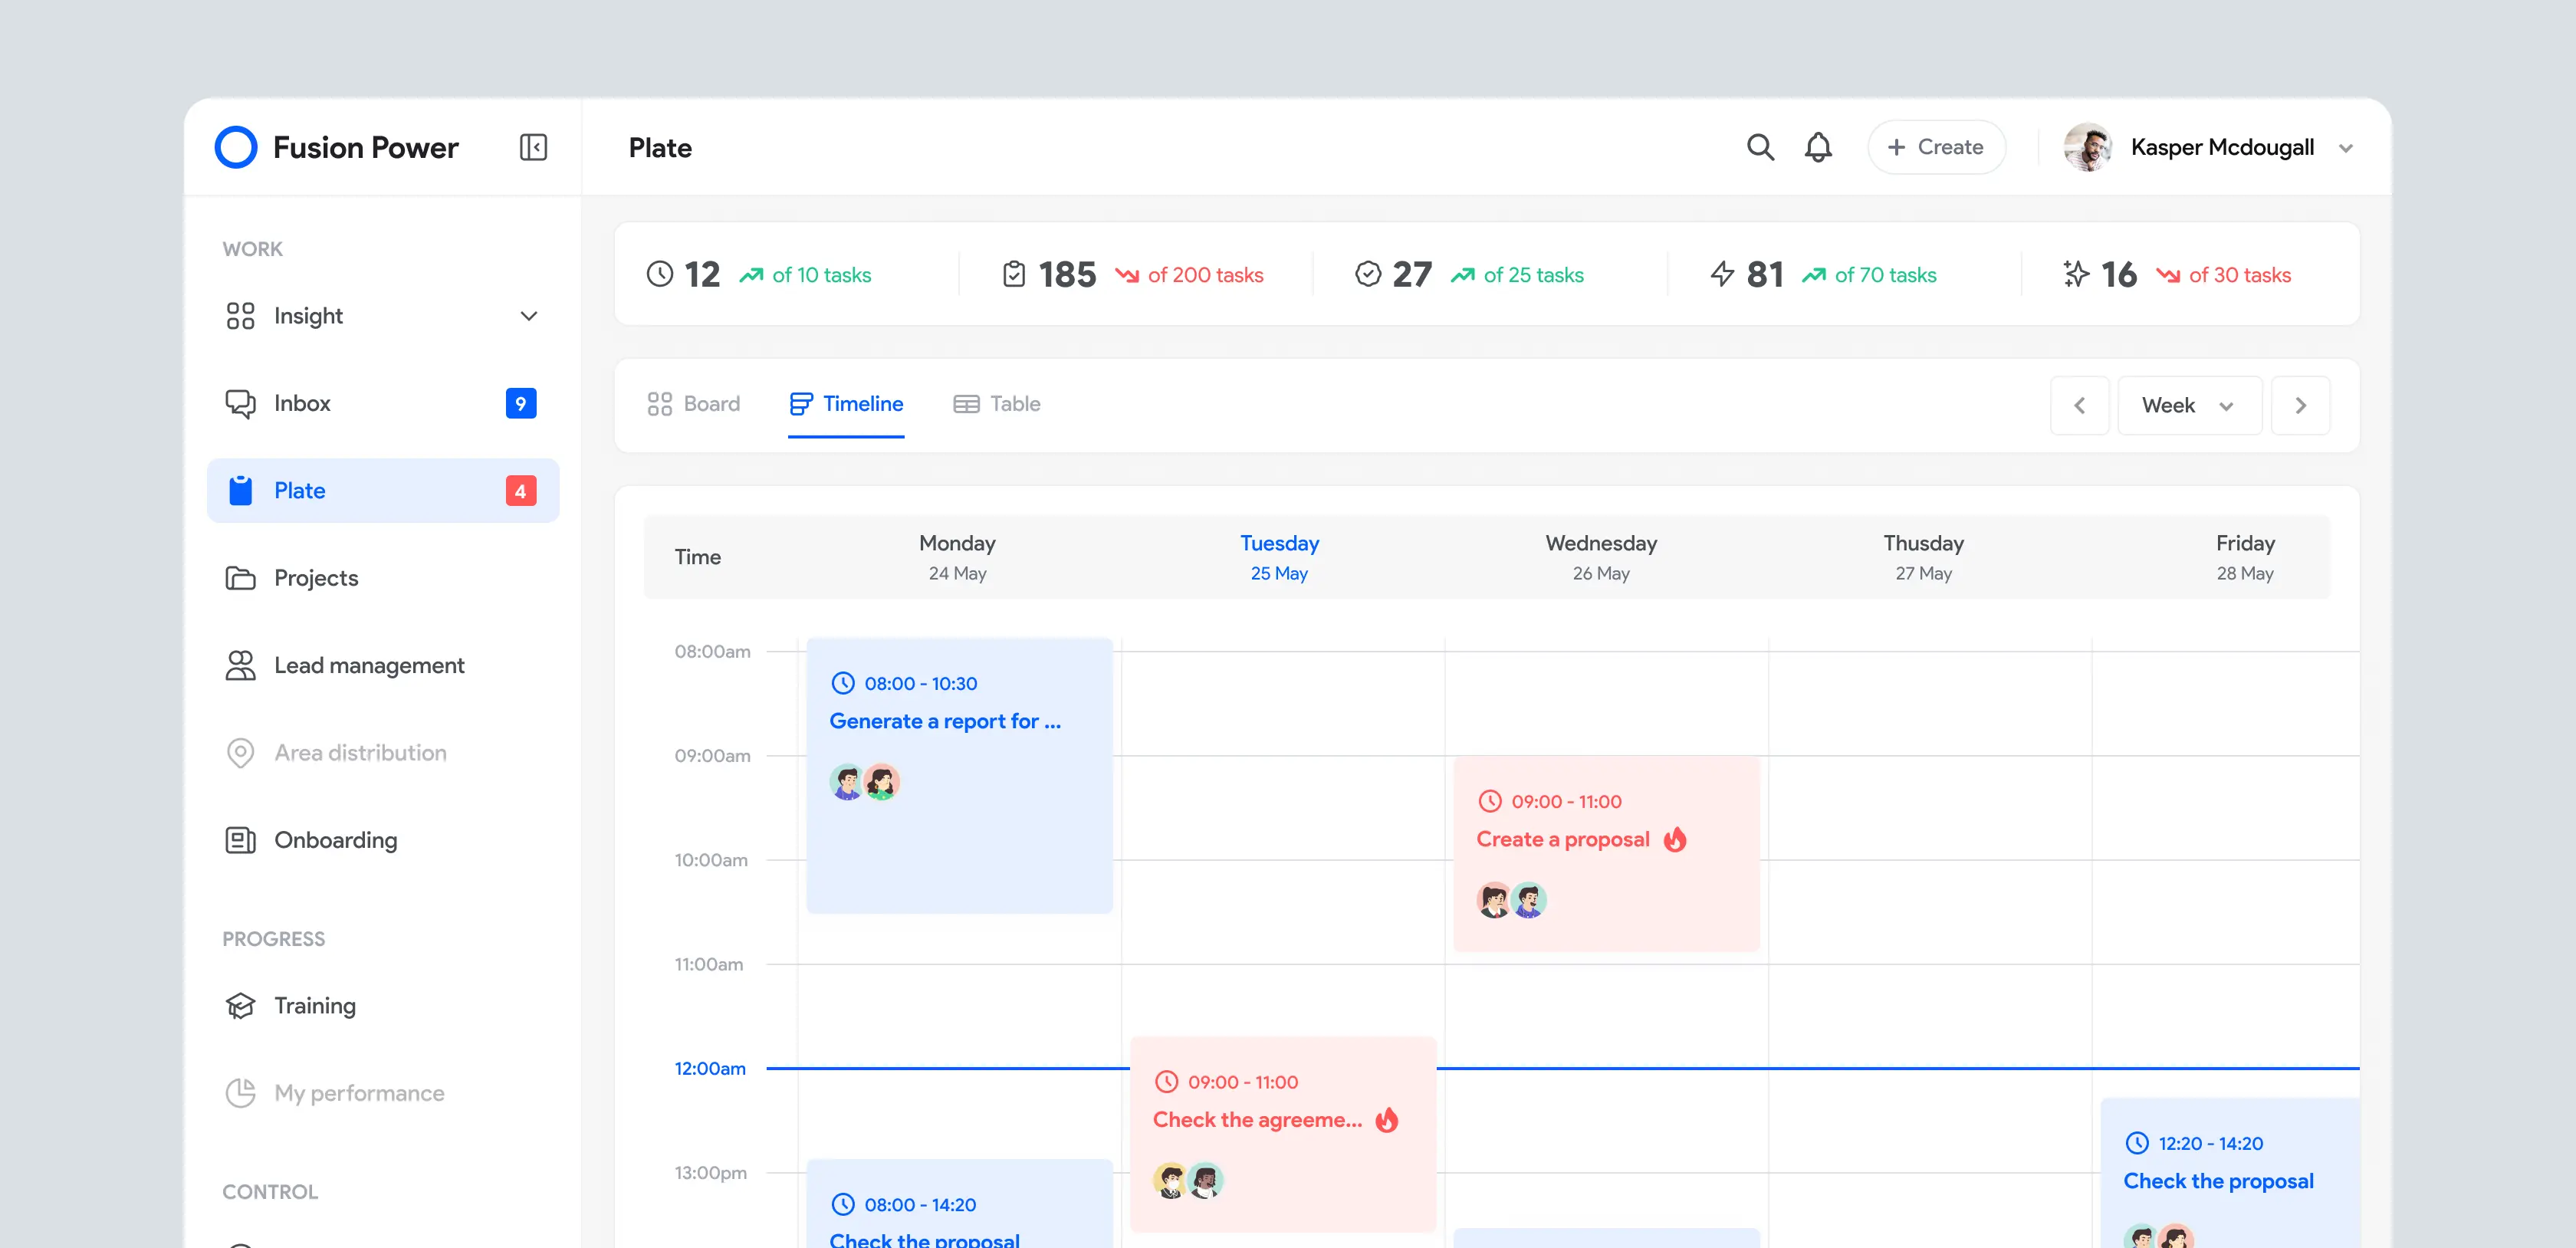Click the Area distribution pin icon

coord(240,753)
